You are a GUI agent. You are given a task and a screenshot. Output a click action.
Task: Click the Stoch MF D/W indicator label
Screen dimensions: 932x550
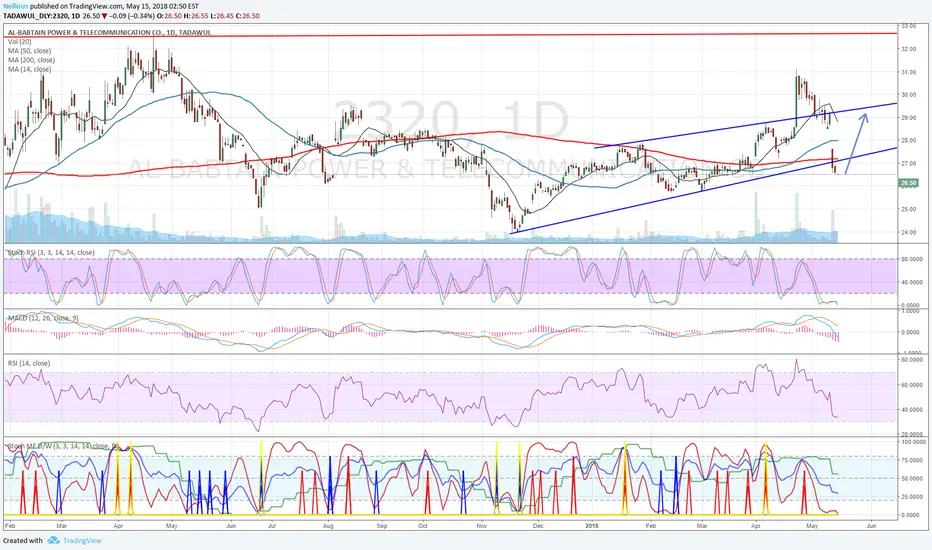pyautogui.click(x=64, y=446)
